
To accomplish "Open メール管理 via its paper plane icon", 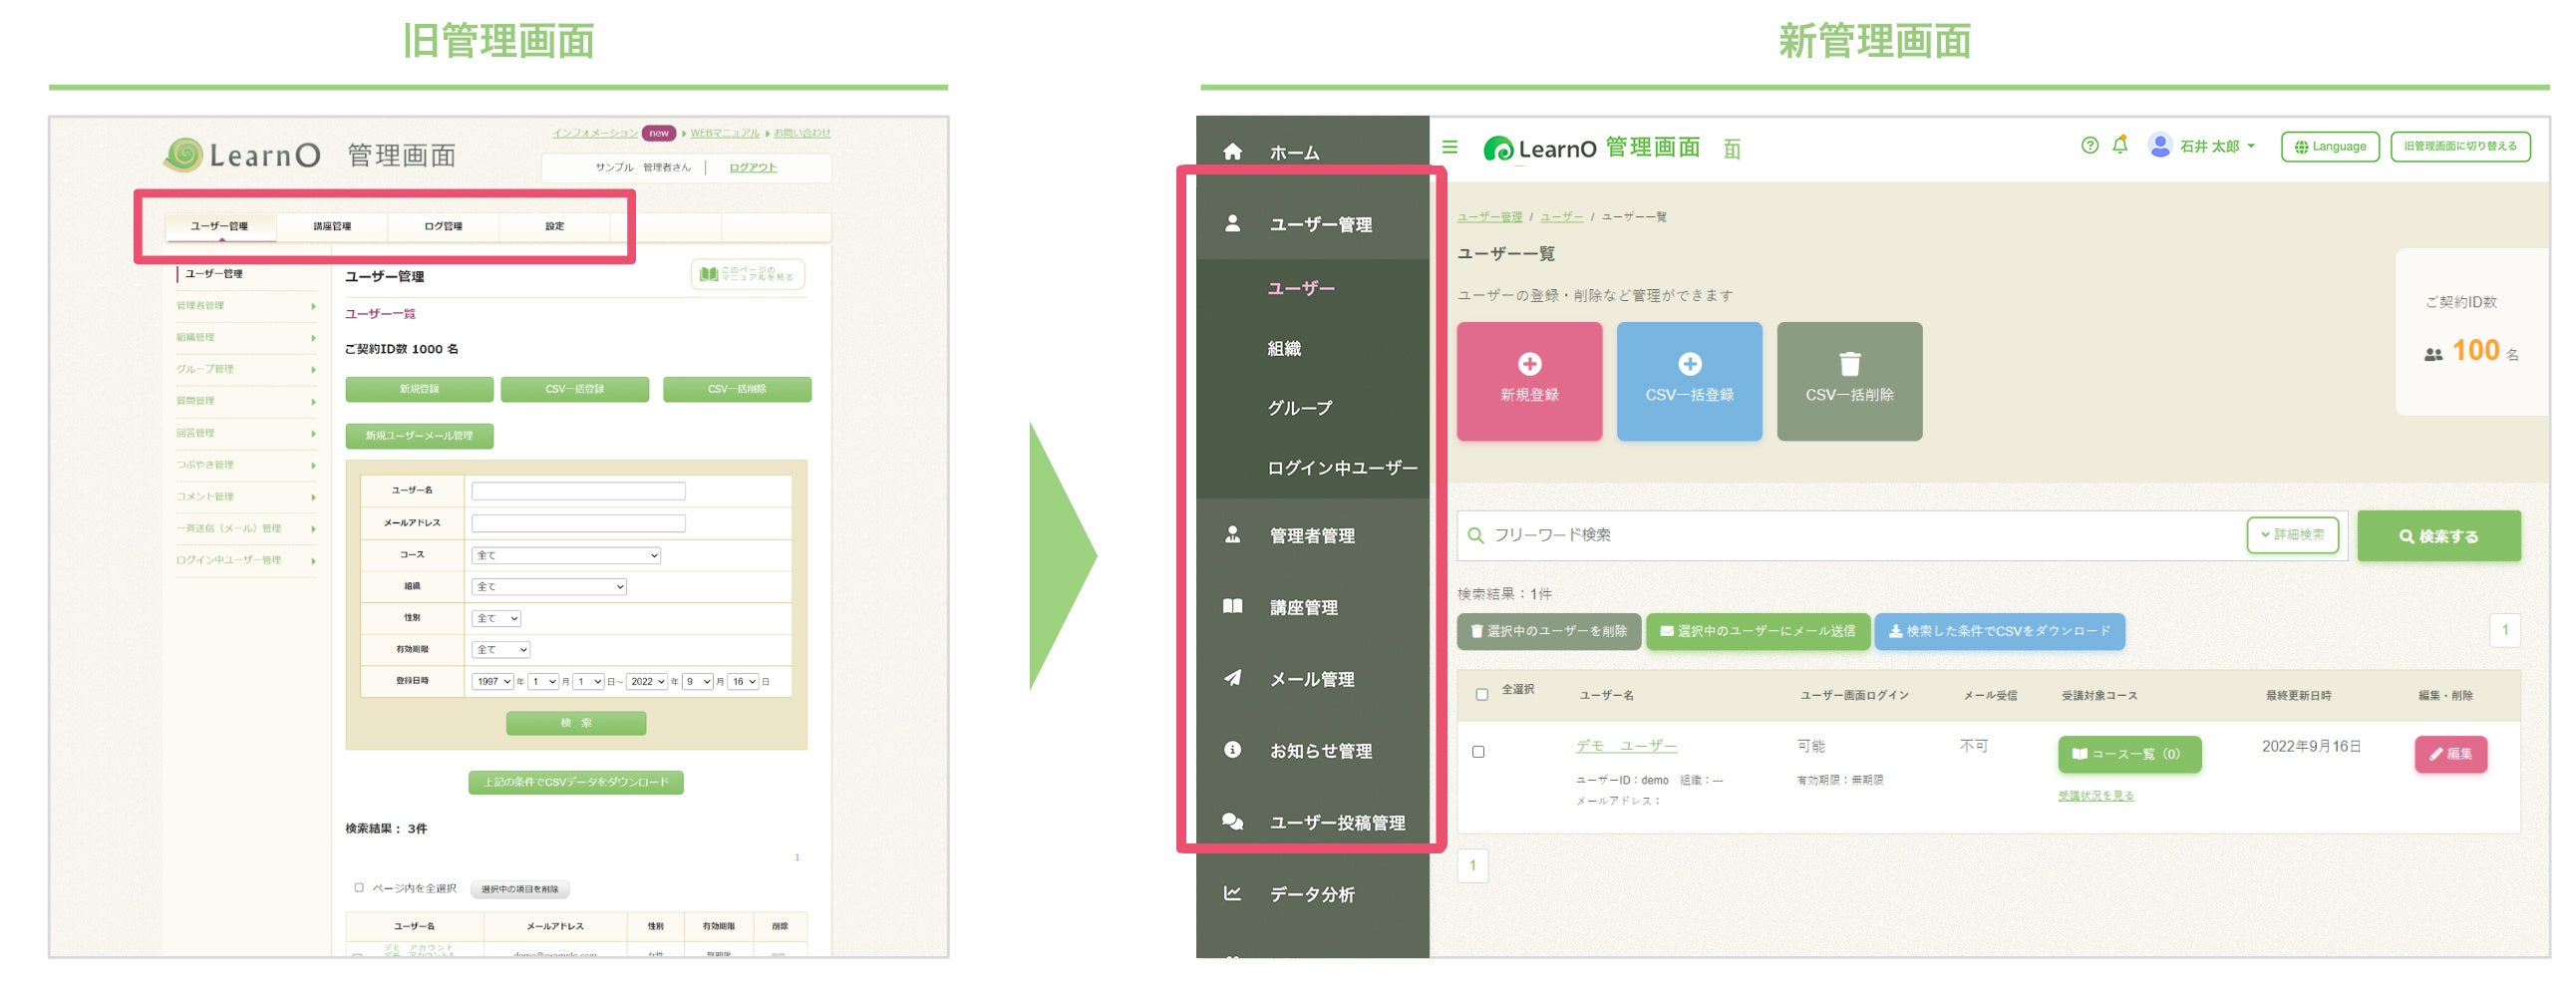I will [x=1232, y=678].
